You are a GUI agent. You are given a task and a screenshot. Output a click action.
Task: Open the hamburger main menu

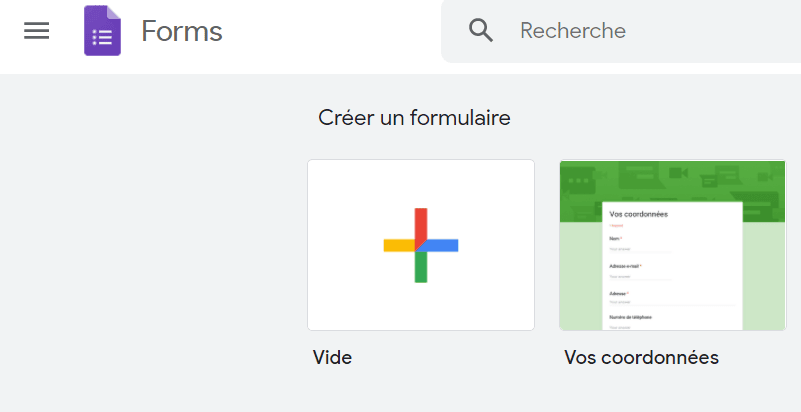(37, 31)
